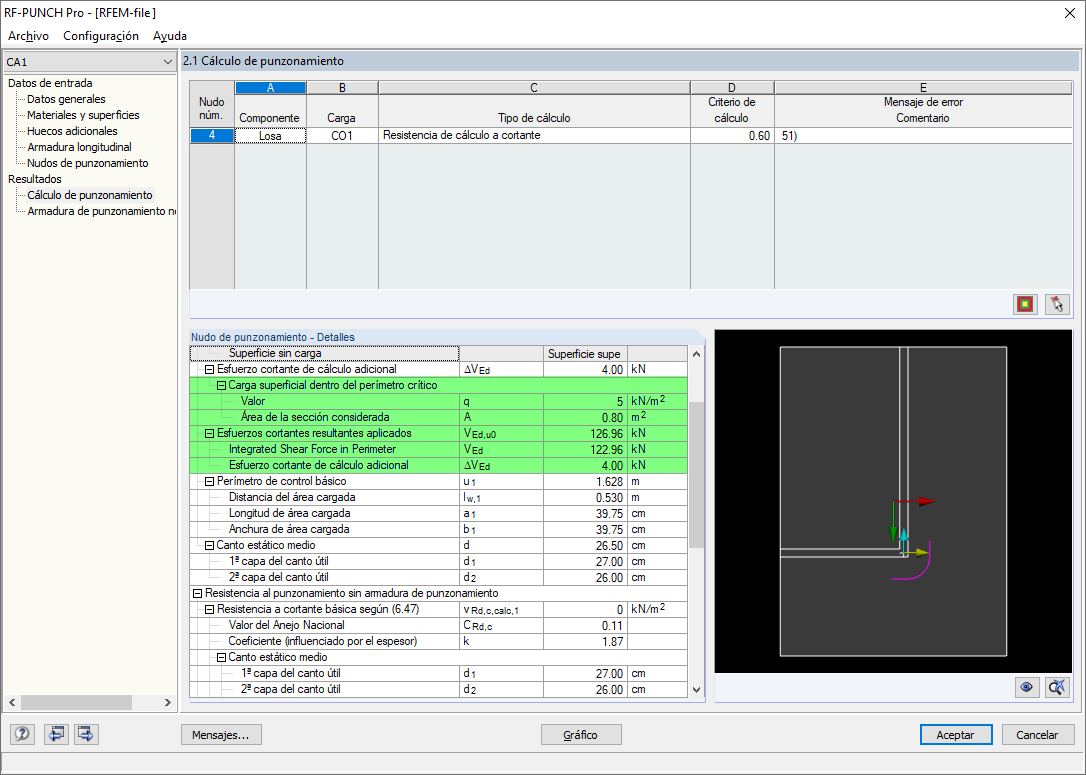Screen dimensions: 1086x775
Task: Collapse Perímetro de control básico node
Action: pos(209,481)
